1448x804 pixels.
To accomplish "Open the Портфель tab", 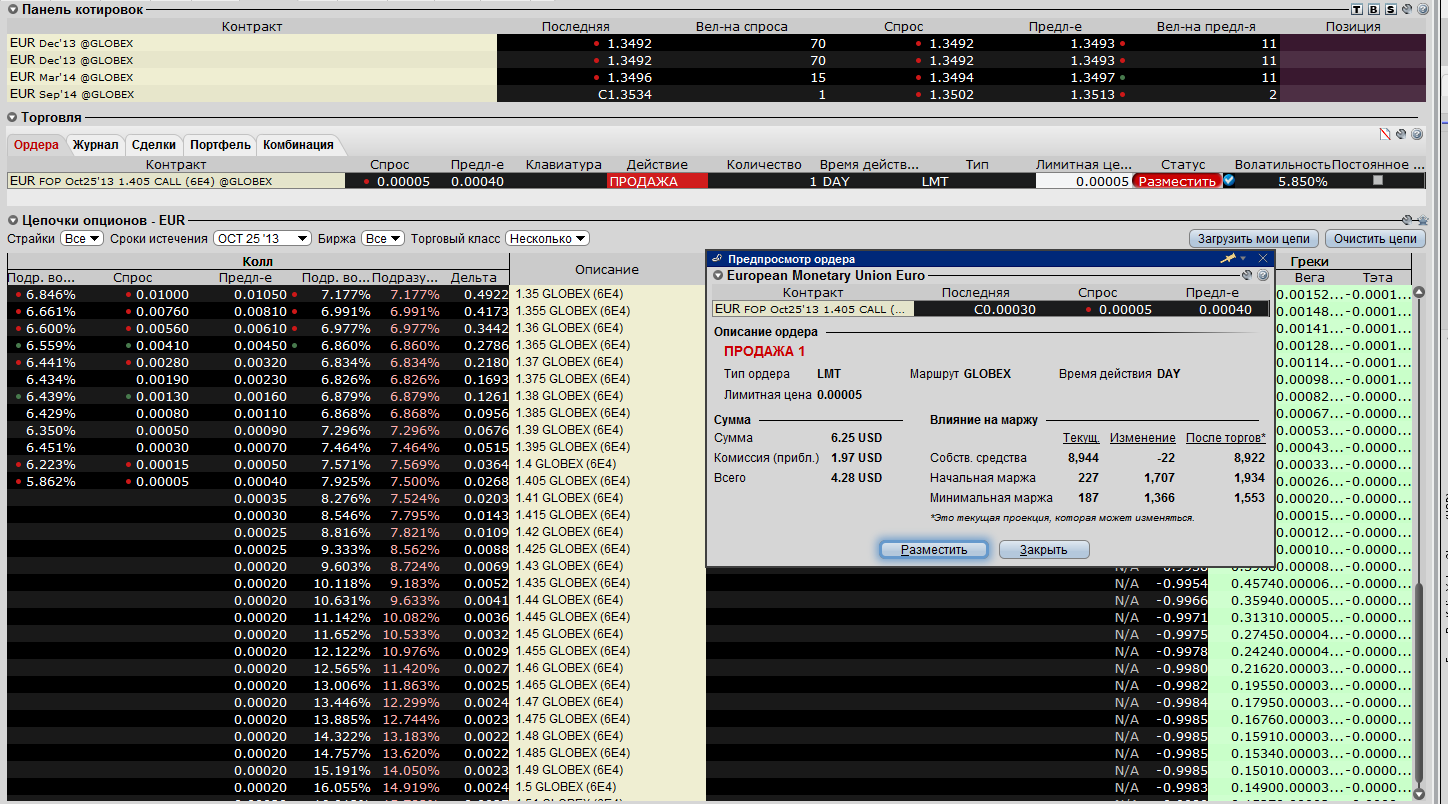I will click(x=220, y=145).
